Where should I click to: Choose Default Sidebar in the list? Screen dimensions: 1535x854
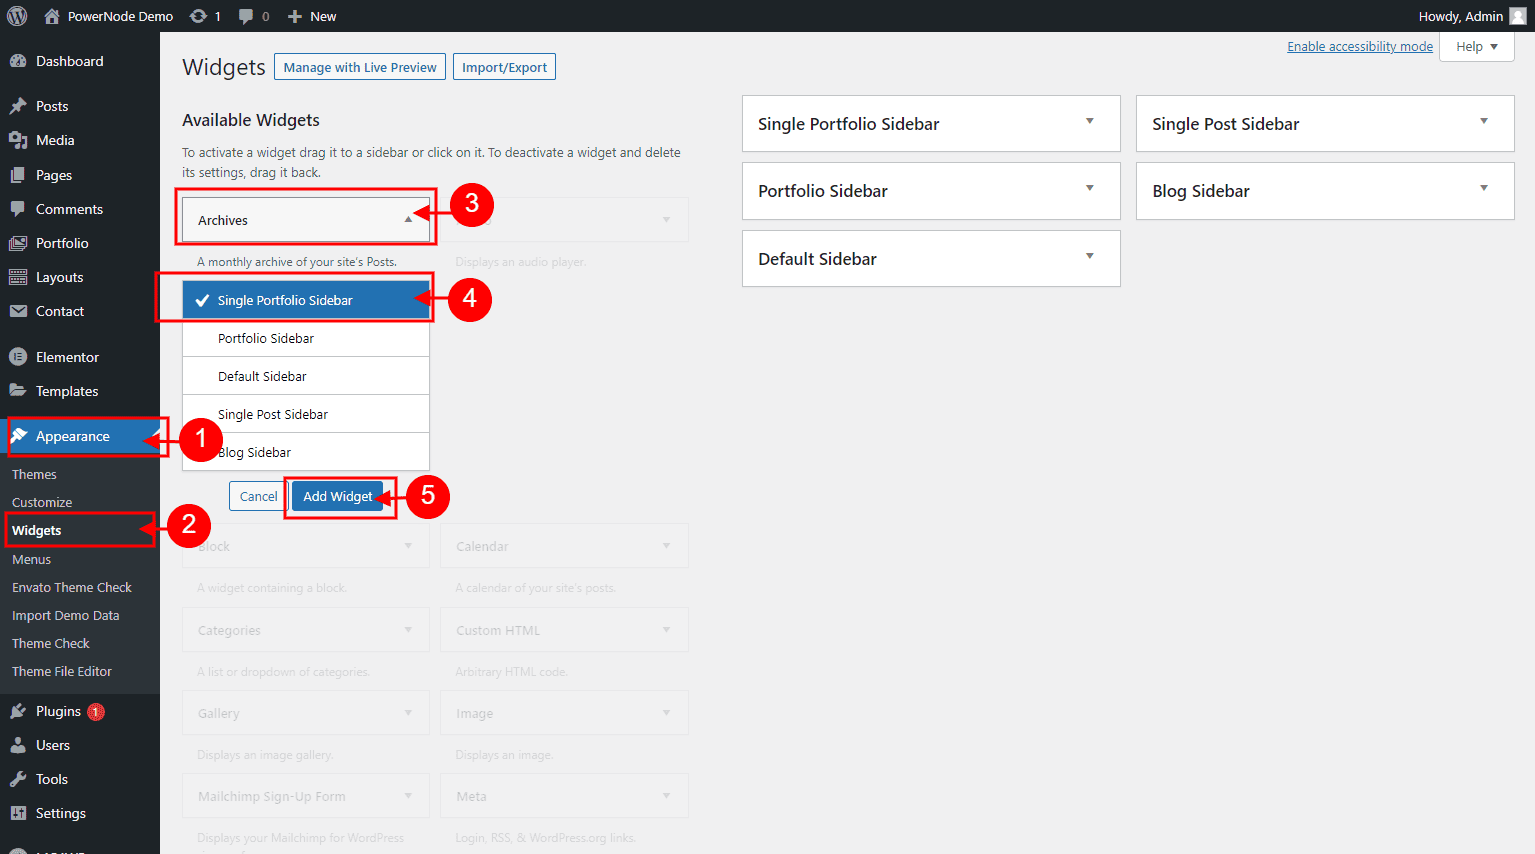tap(262, 376)
